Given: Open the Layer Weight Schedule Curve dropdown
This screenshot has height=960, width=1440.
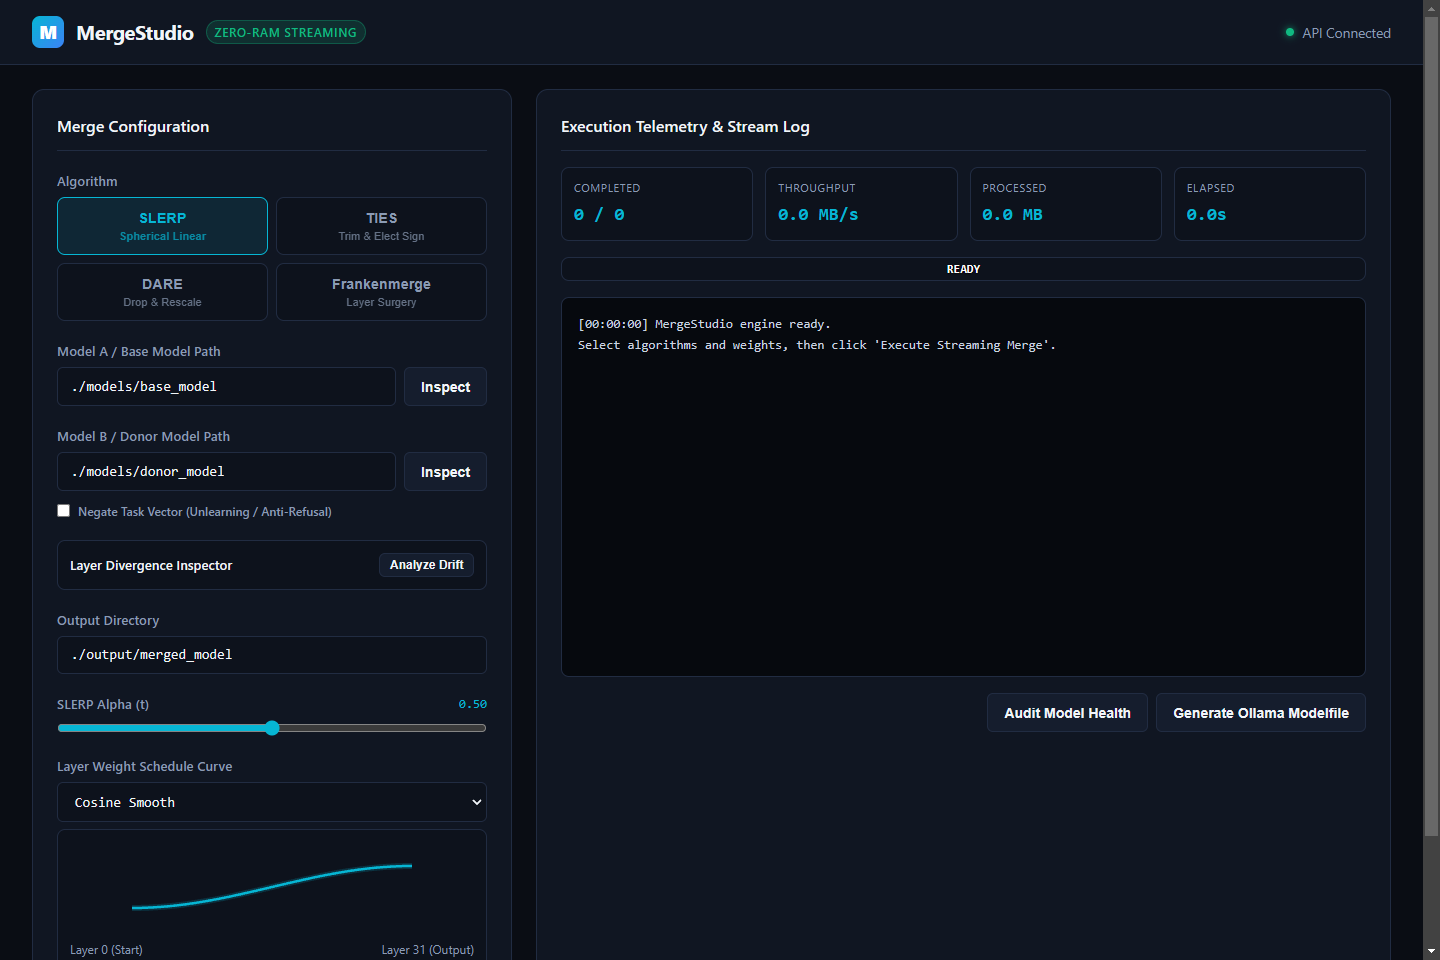Looking at the screenshot, I should click(x=272, y=802).
